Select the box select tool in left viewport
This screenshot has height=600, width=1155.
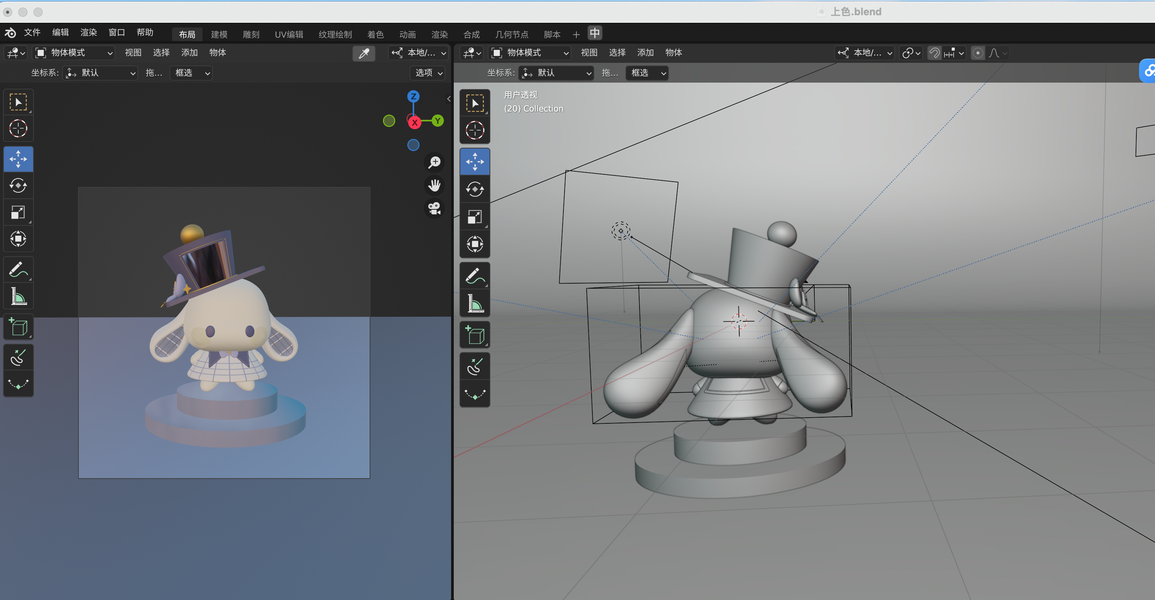pyautogui.click(x=18, y=102)
